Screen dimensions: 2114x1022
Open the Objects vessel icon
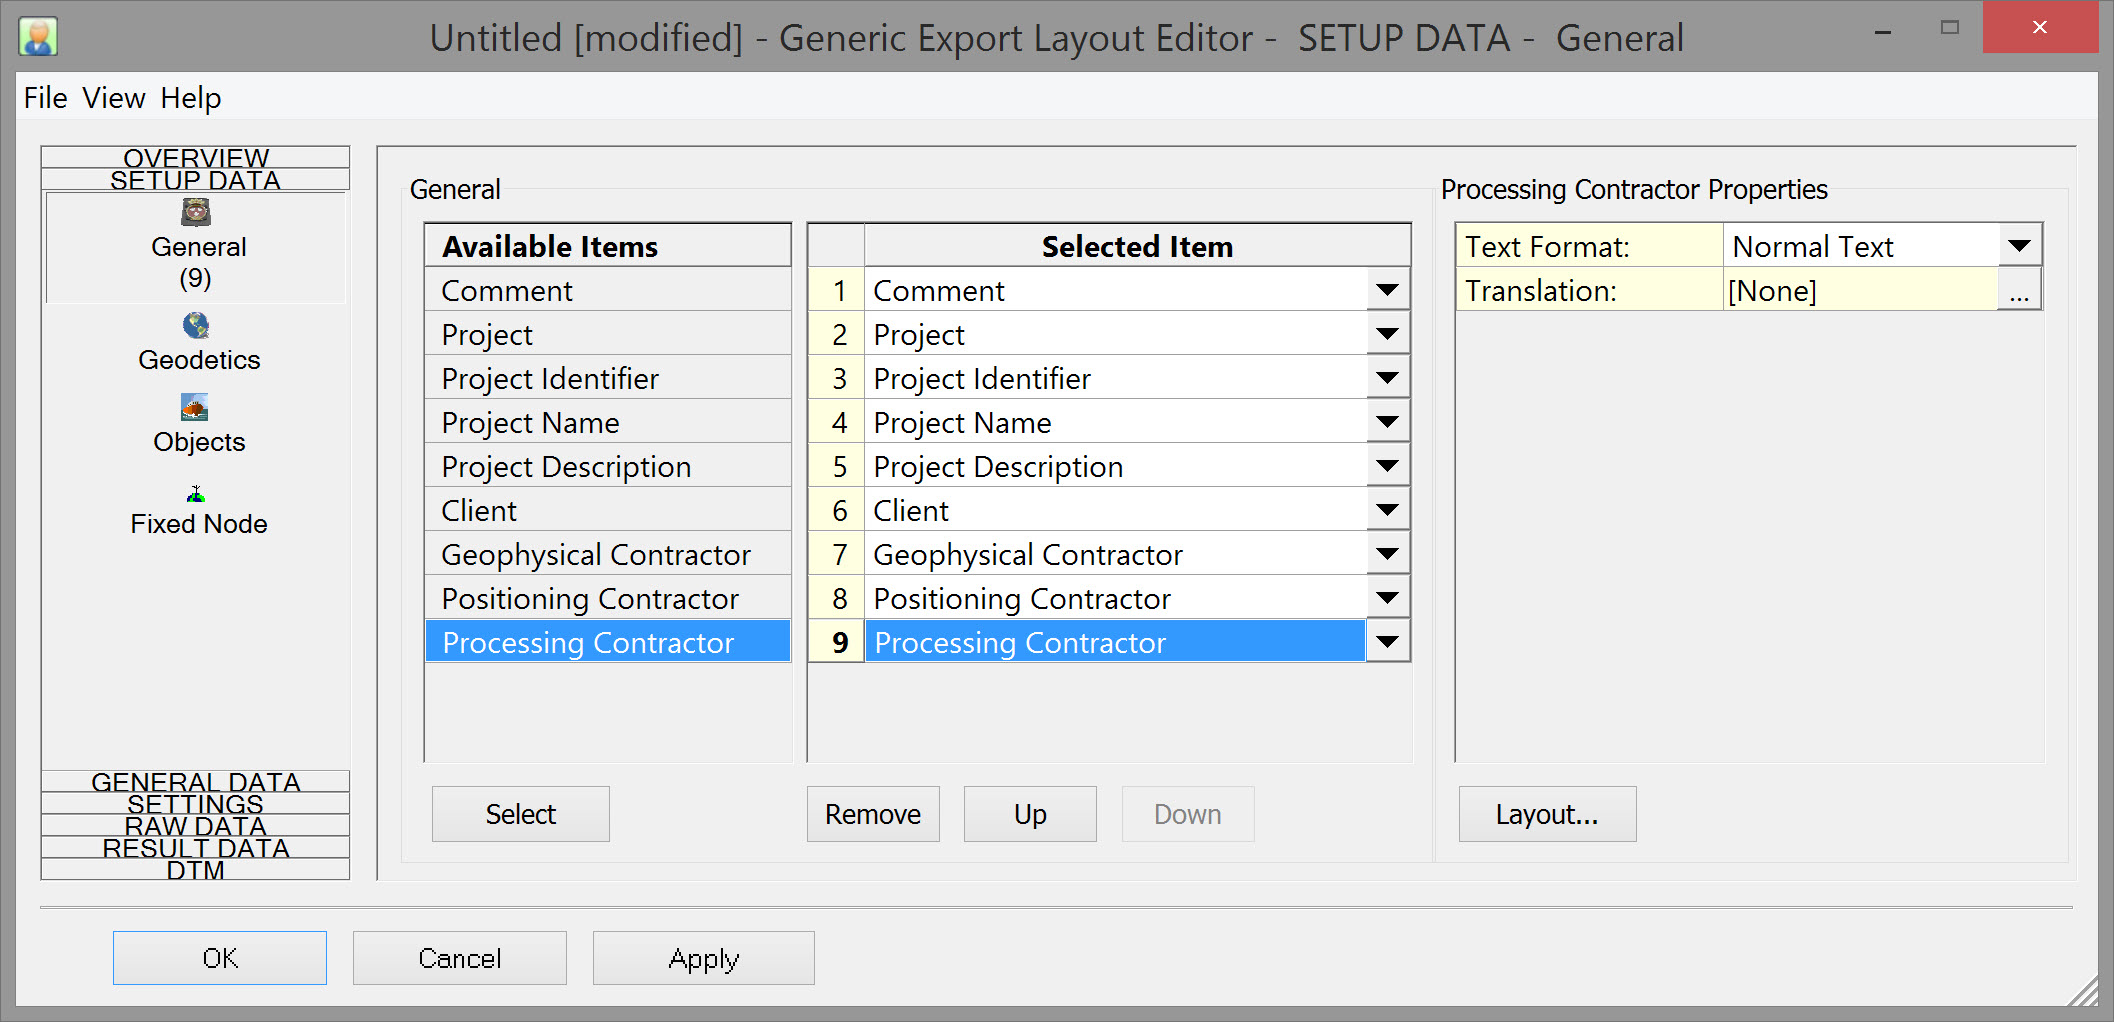pos(195,407)
